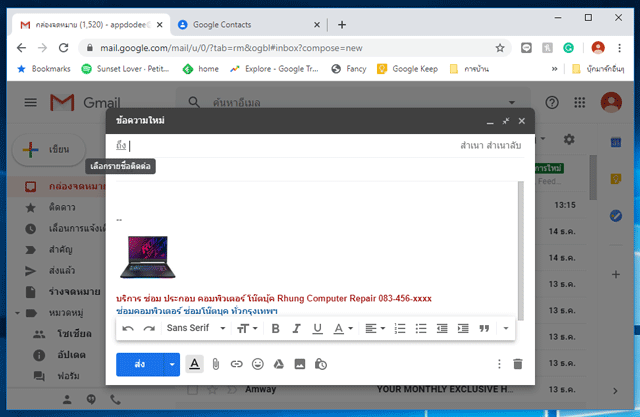Close the new message compose window

tap(522, 121)
